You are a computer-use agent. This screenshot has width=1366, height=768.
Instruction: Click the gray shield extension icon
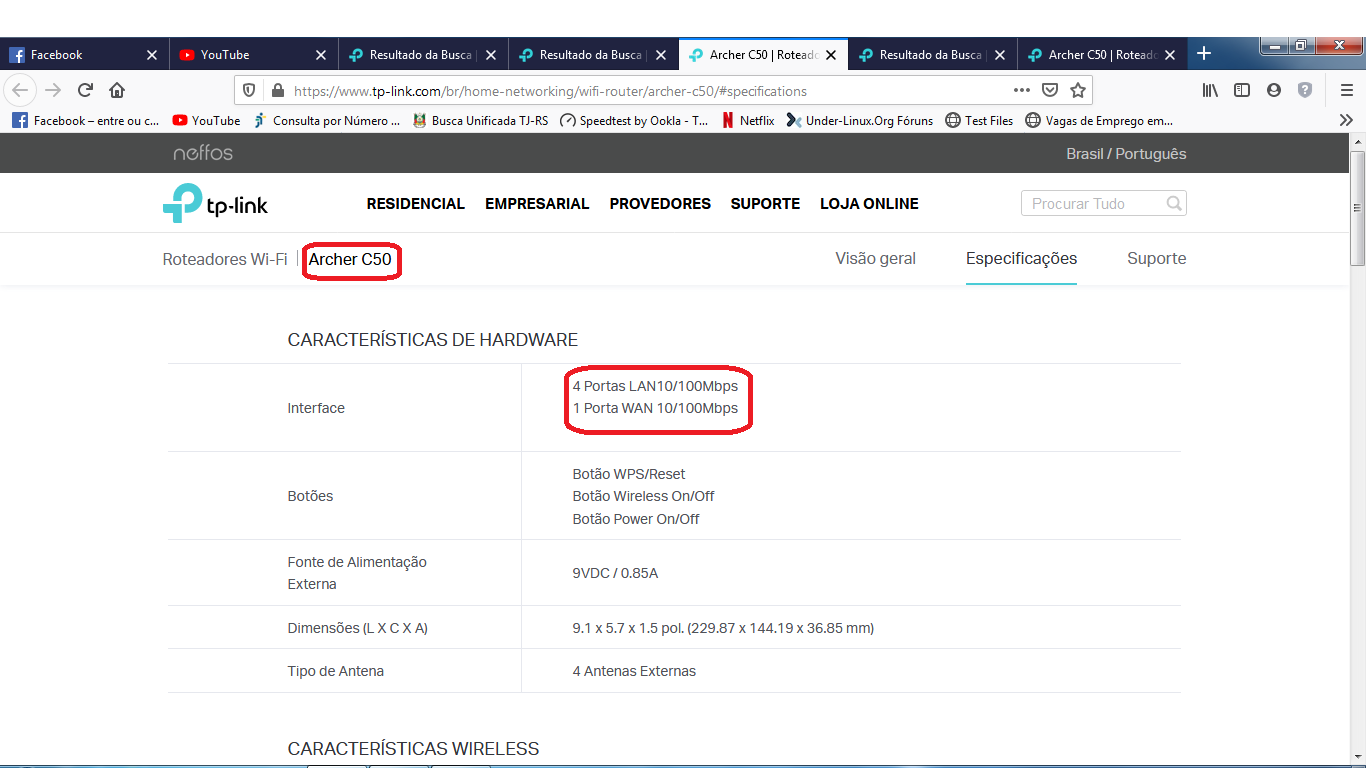(1305, 90)
